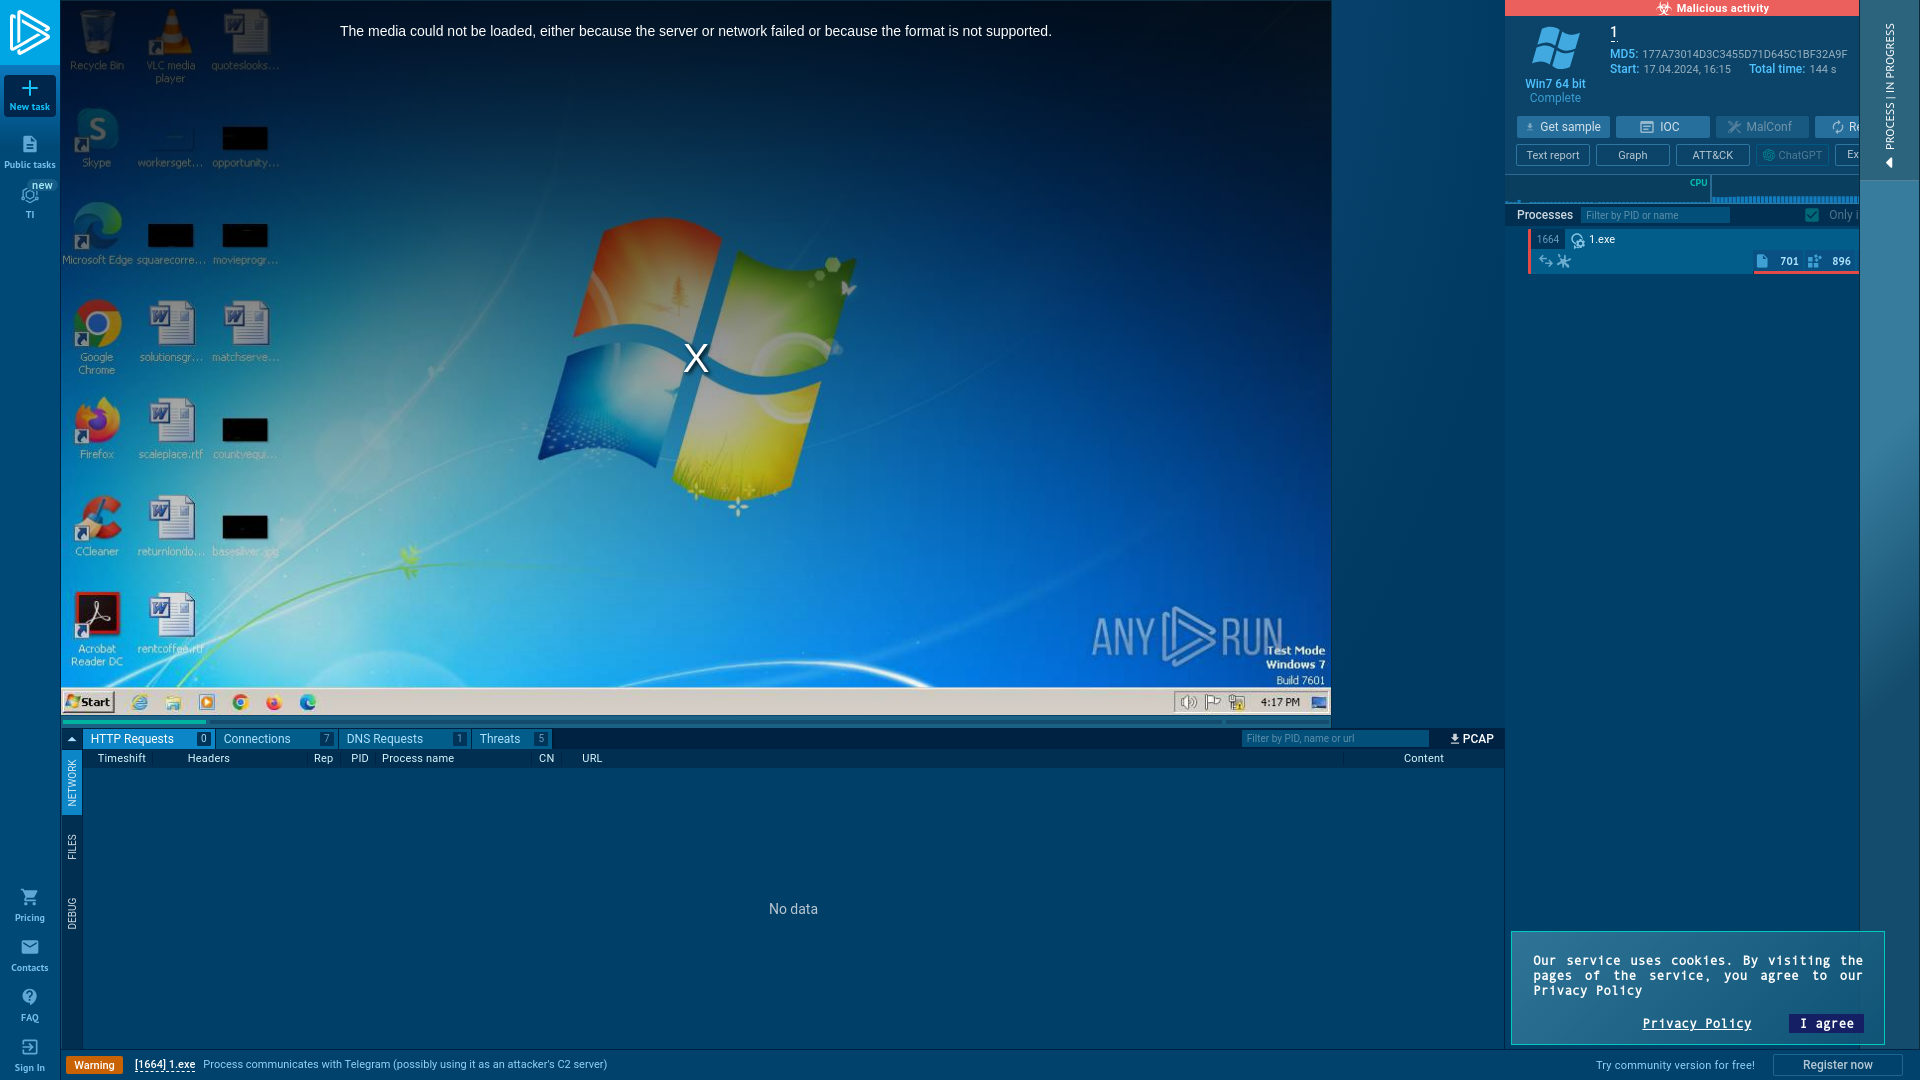Select the Firefox desktop shortcut

(97, 429)
